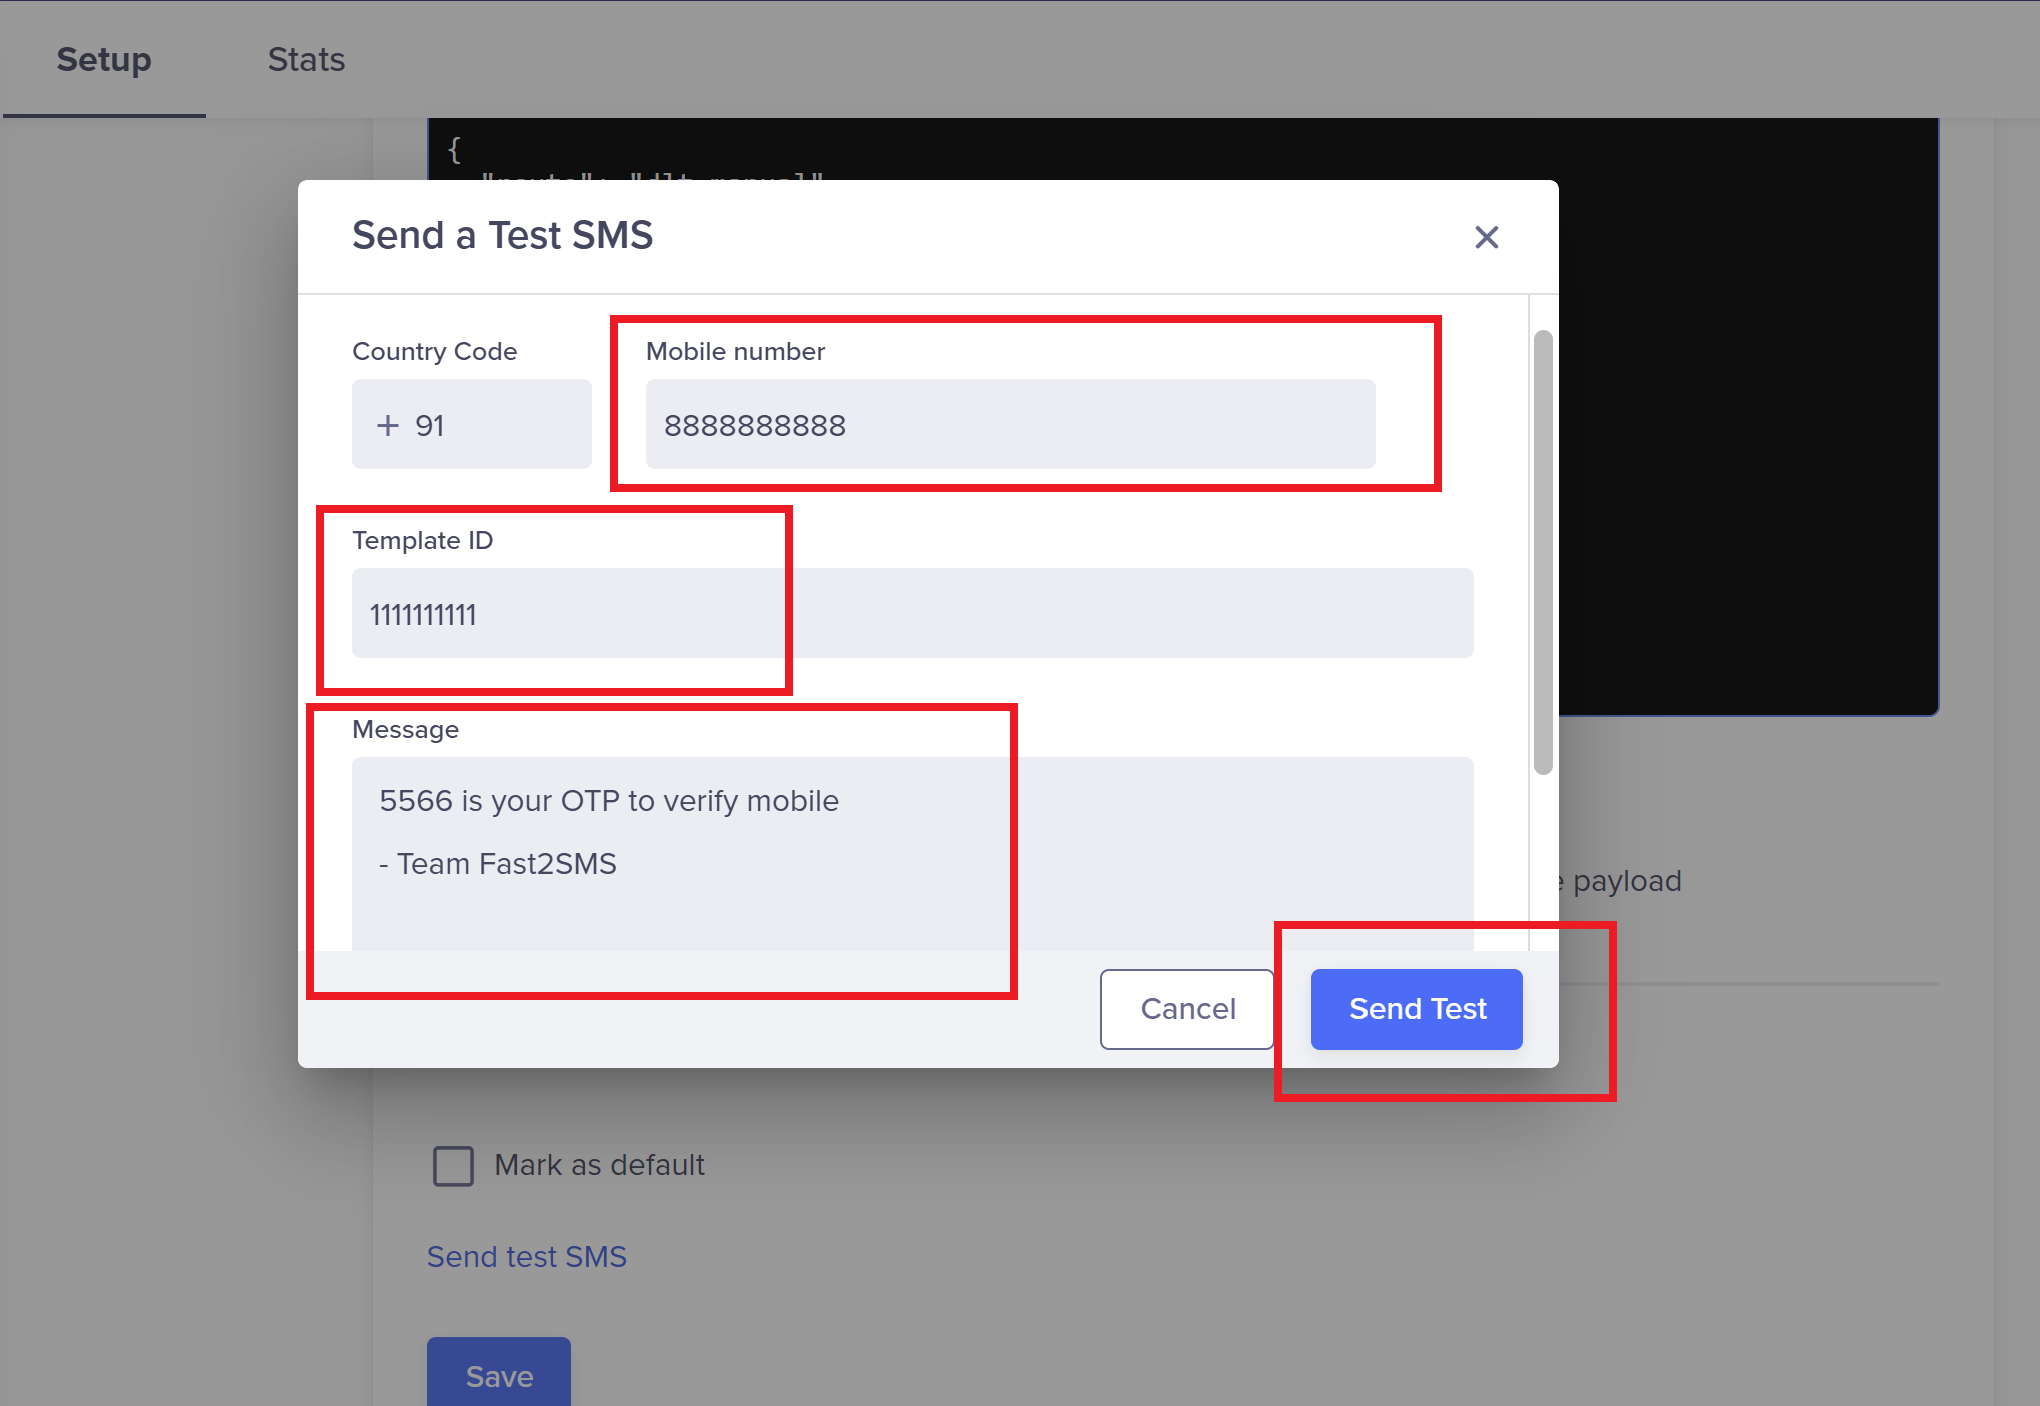Screen dimensions: 2040x1406
Task: Click the Send a Test SMS heading
Action: [x=502, y=236]
